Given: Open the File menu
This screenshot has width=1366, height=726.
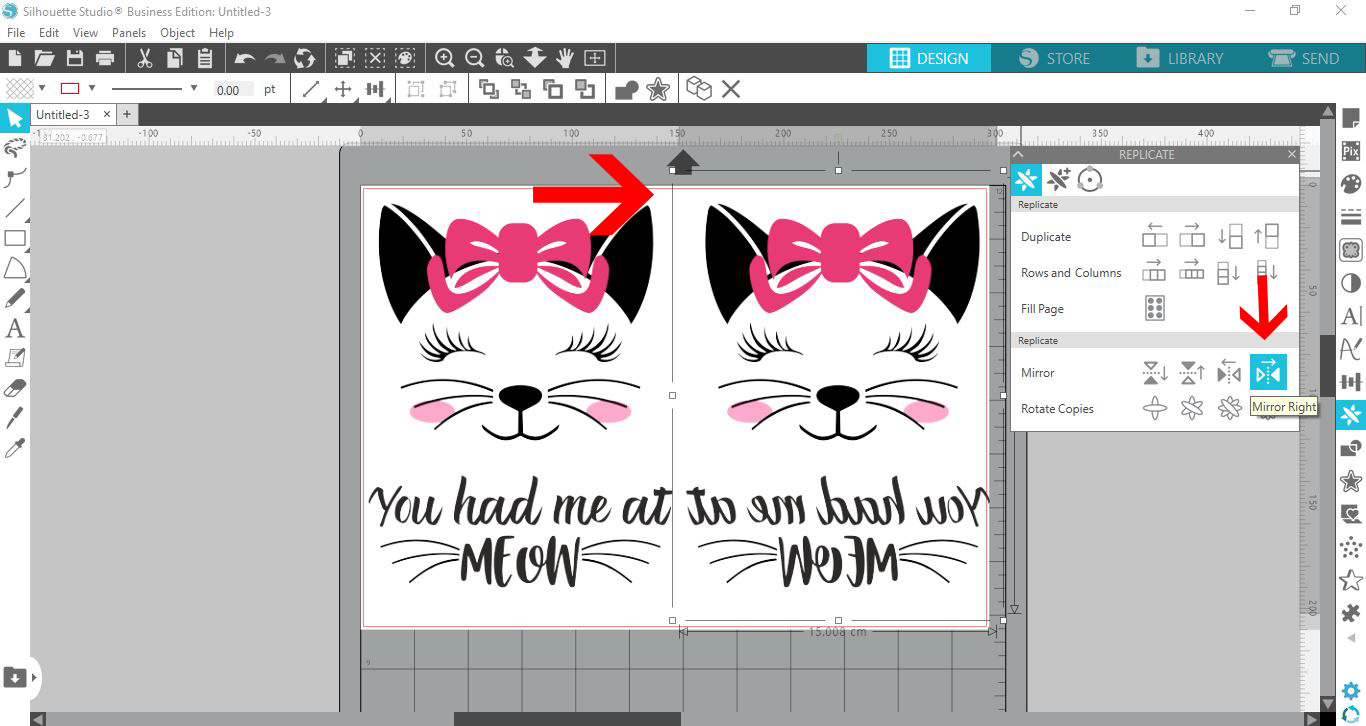Looking at the screenshot, I should (15, 33).
